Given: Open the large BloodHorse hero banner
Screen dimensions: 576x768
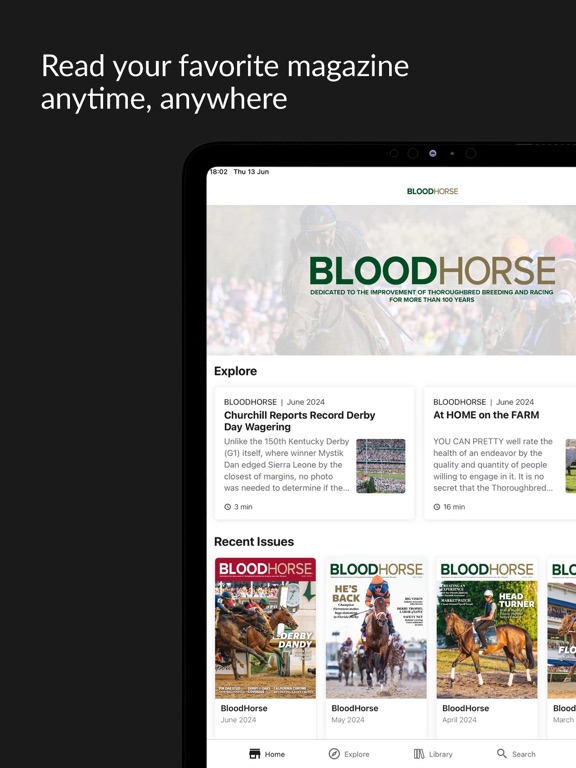Looking at the screenshot, I should [391, 280].
